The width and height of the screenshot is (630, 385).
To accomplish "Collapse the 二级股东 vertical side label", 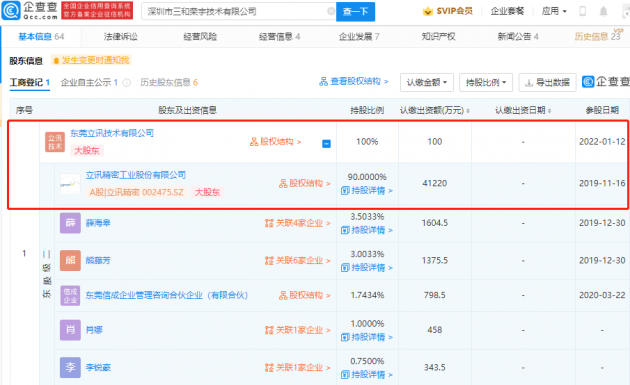I will (x=47, y=274).
